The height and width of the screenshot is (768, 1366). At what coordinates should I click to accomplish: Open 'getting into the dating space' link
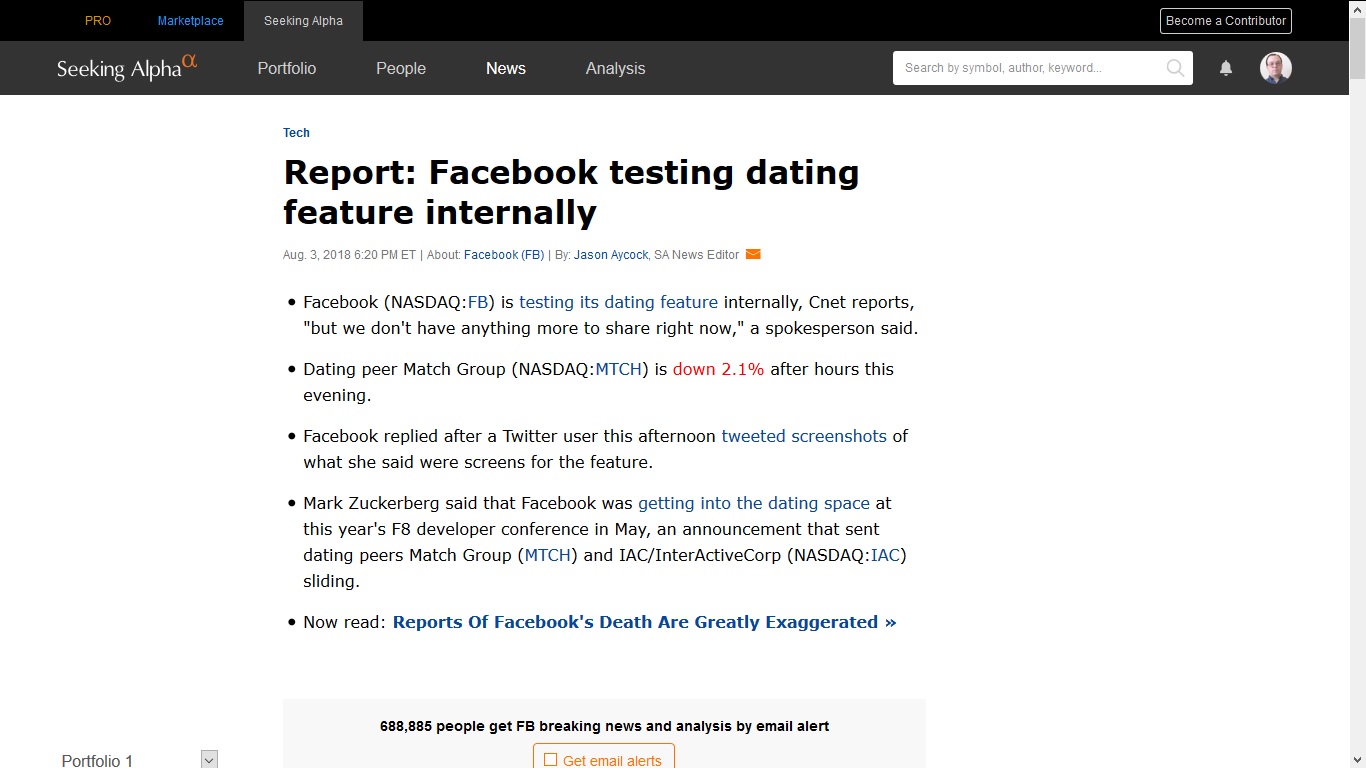754,503
